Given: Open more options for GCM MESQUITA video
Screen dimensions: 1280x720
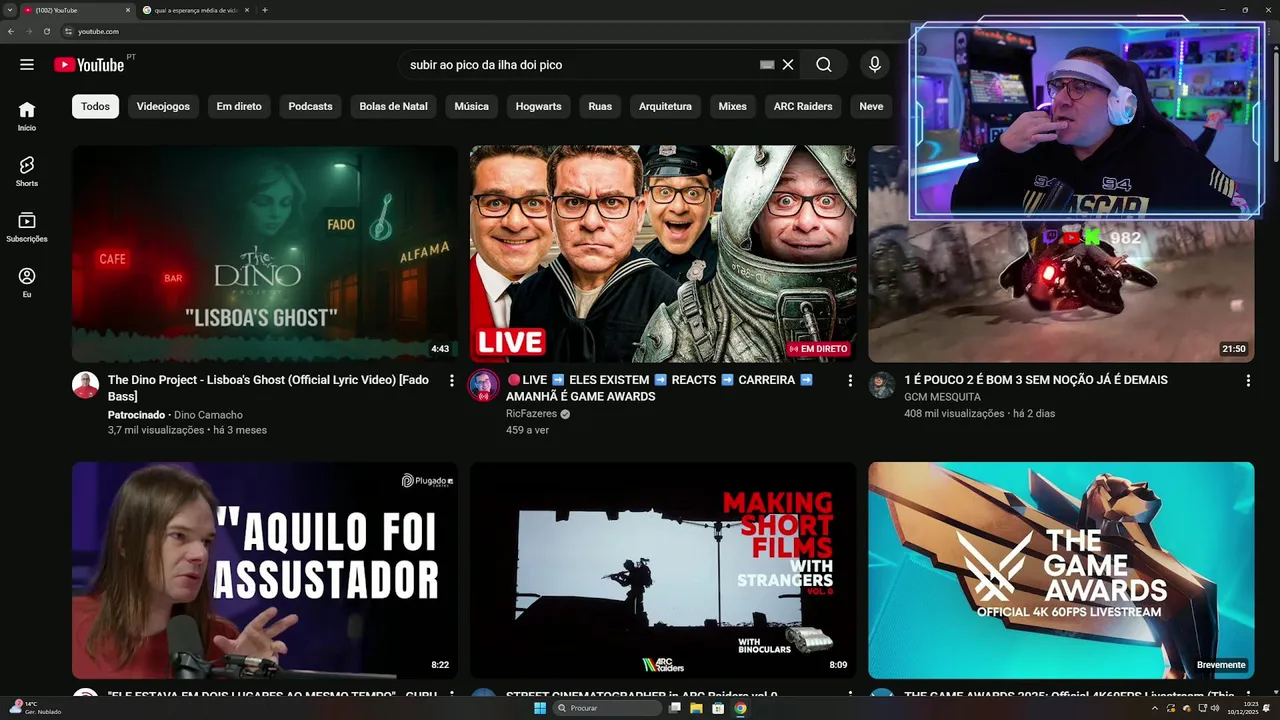Looking at the screenshot, I should (x=1248, y=381).
